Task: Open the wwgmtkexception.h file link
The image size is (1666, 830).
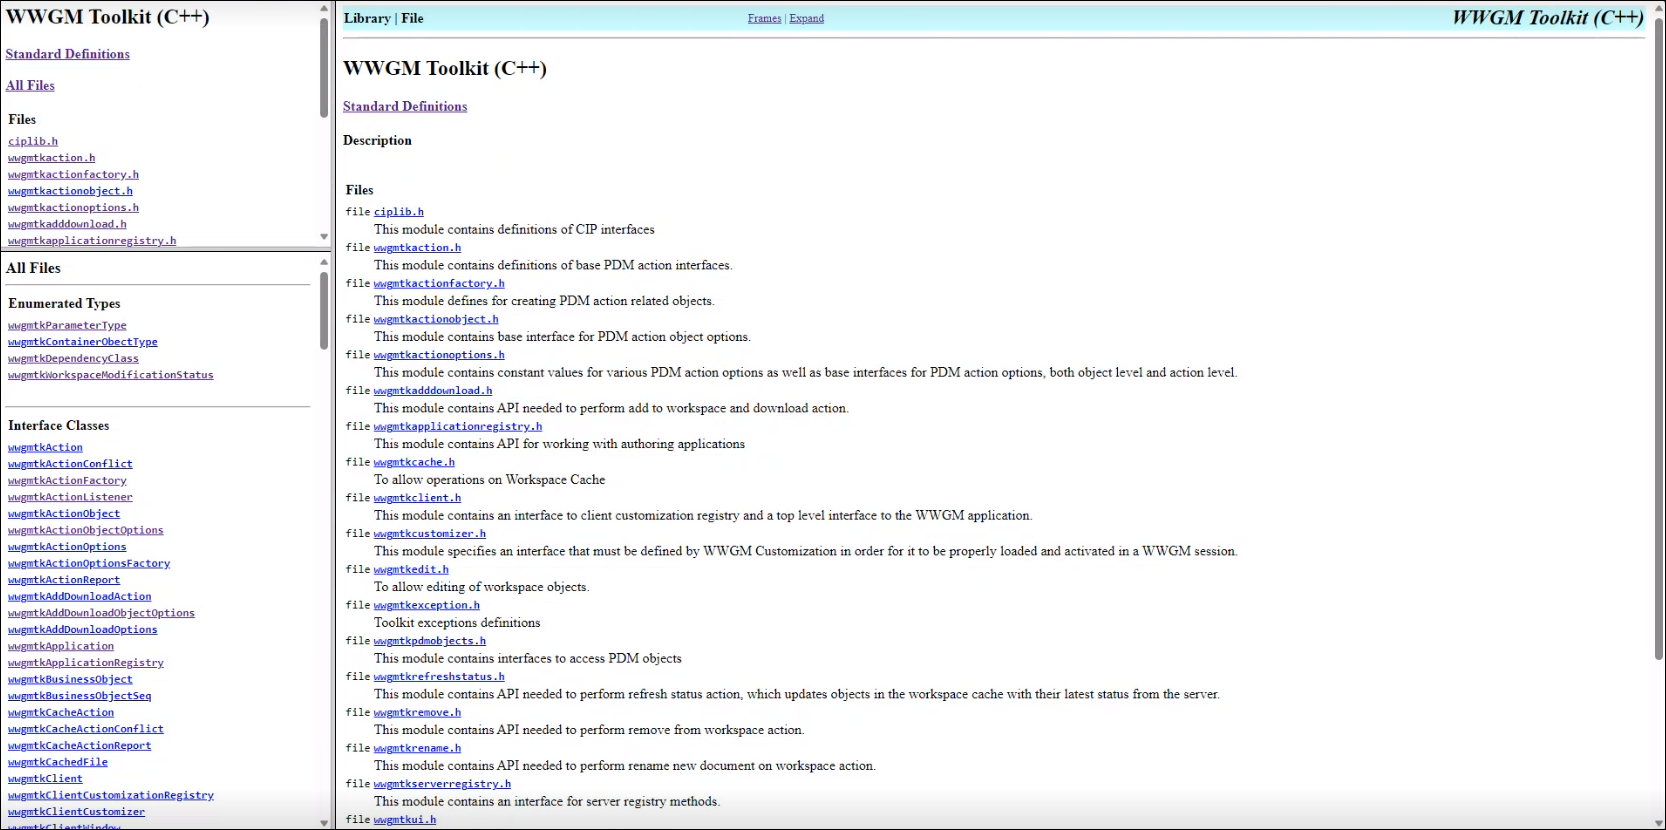Action: click(x=427, y=606)
